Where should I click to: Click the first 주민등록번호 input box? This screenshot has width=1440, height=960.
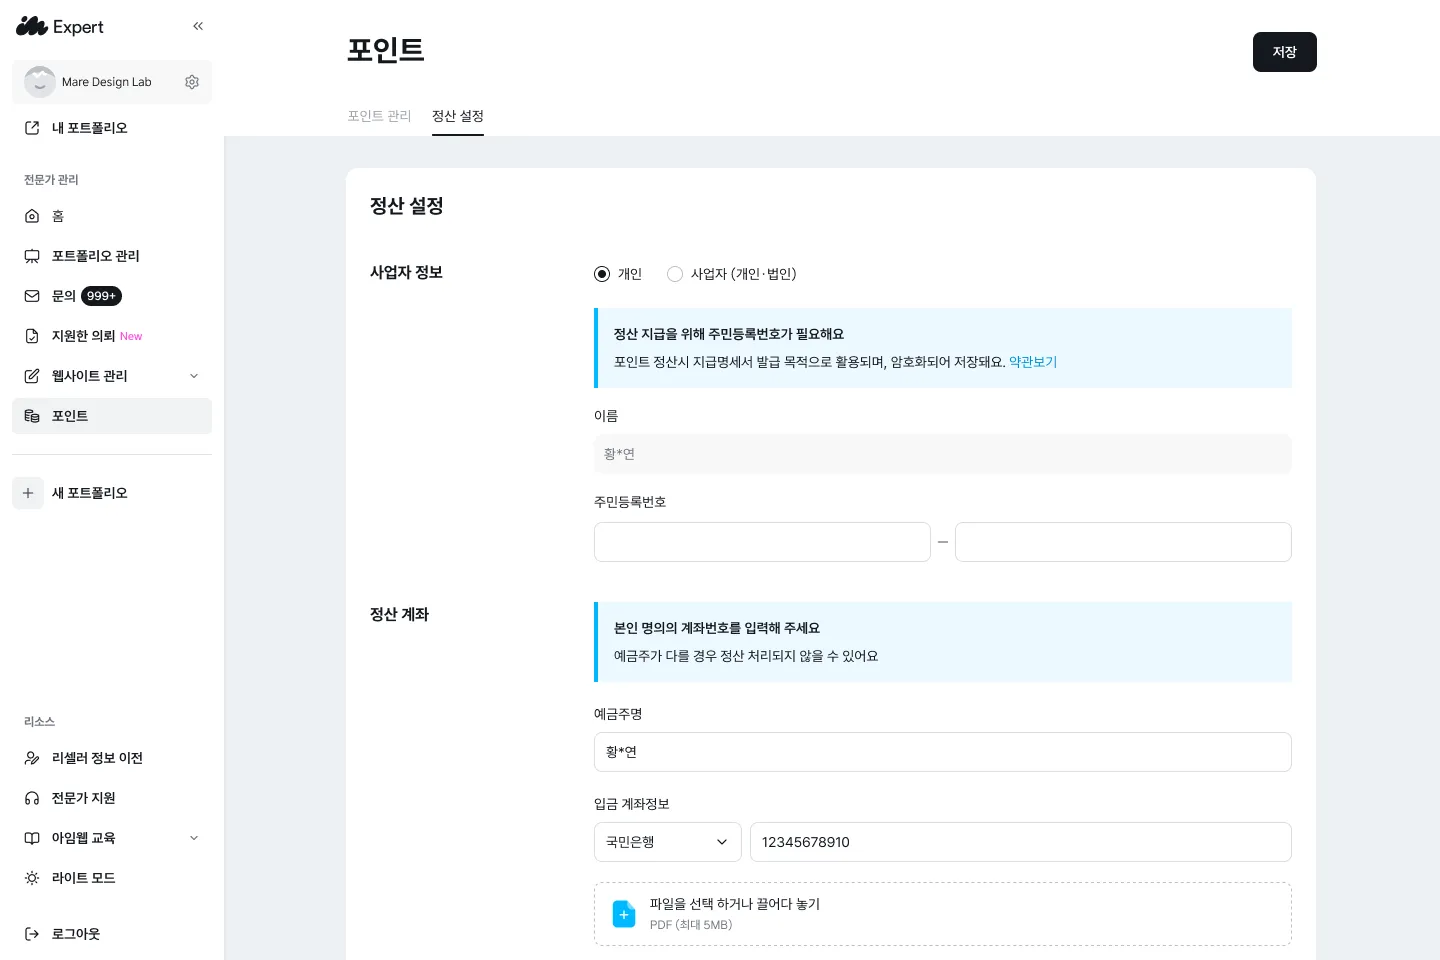[x=762, y=542]
